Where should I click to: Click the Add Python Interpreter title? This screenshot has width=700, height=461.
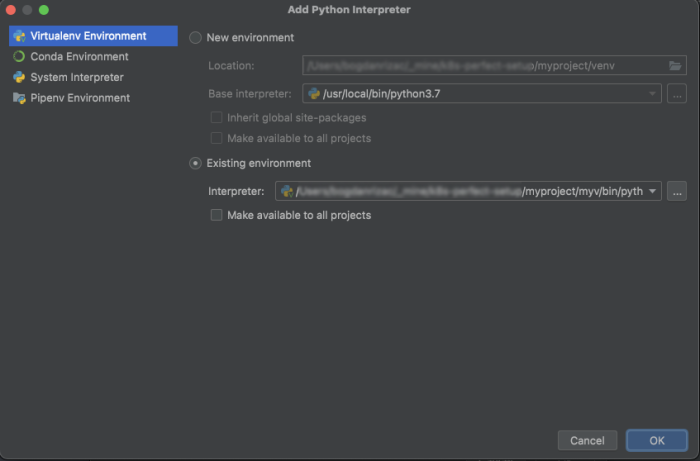(349, 9)
